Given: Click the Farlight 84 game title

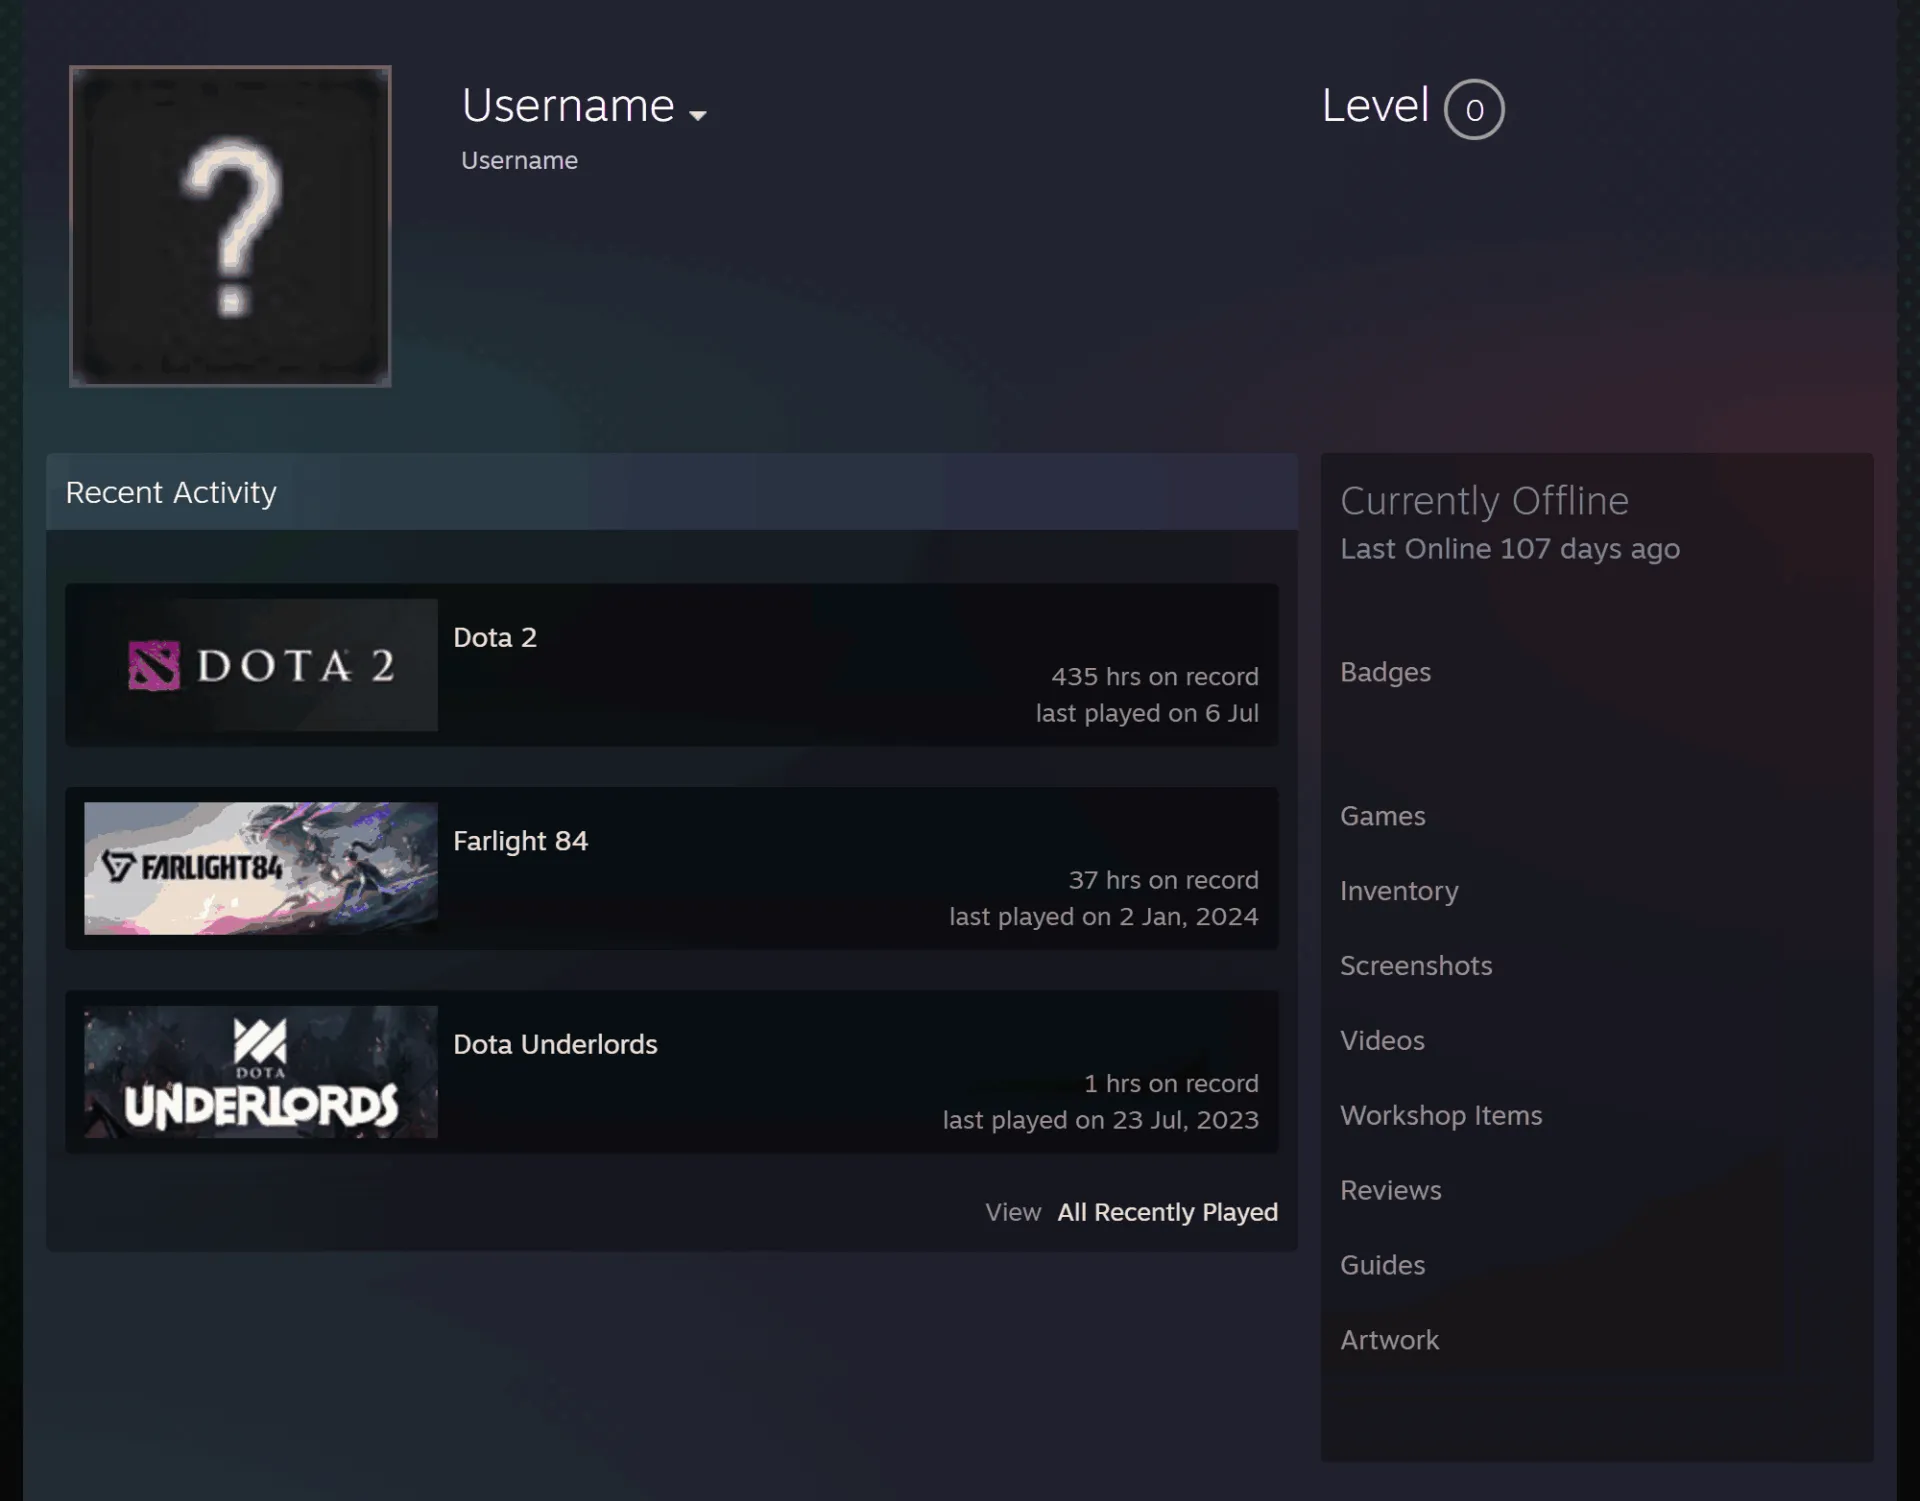Looking at the screenshot, I should (520, 841).
